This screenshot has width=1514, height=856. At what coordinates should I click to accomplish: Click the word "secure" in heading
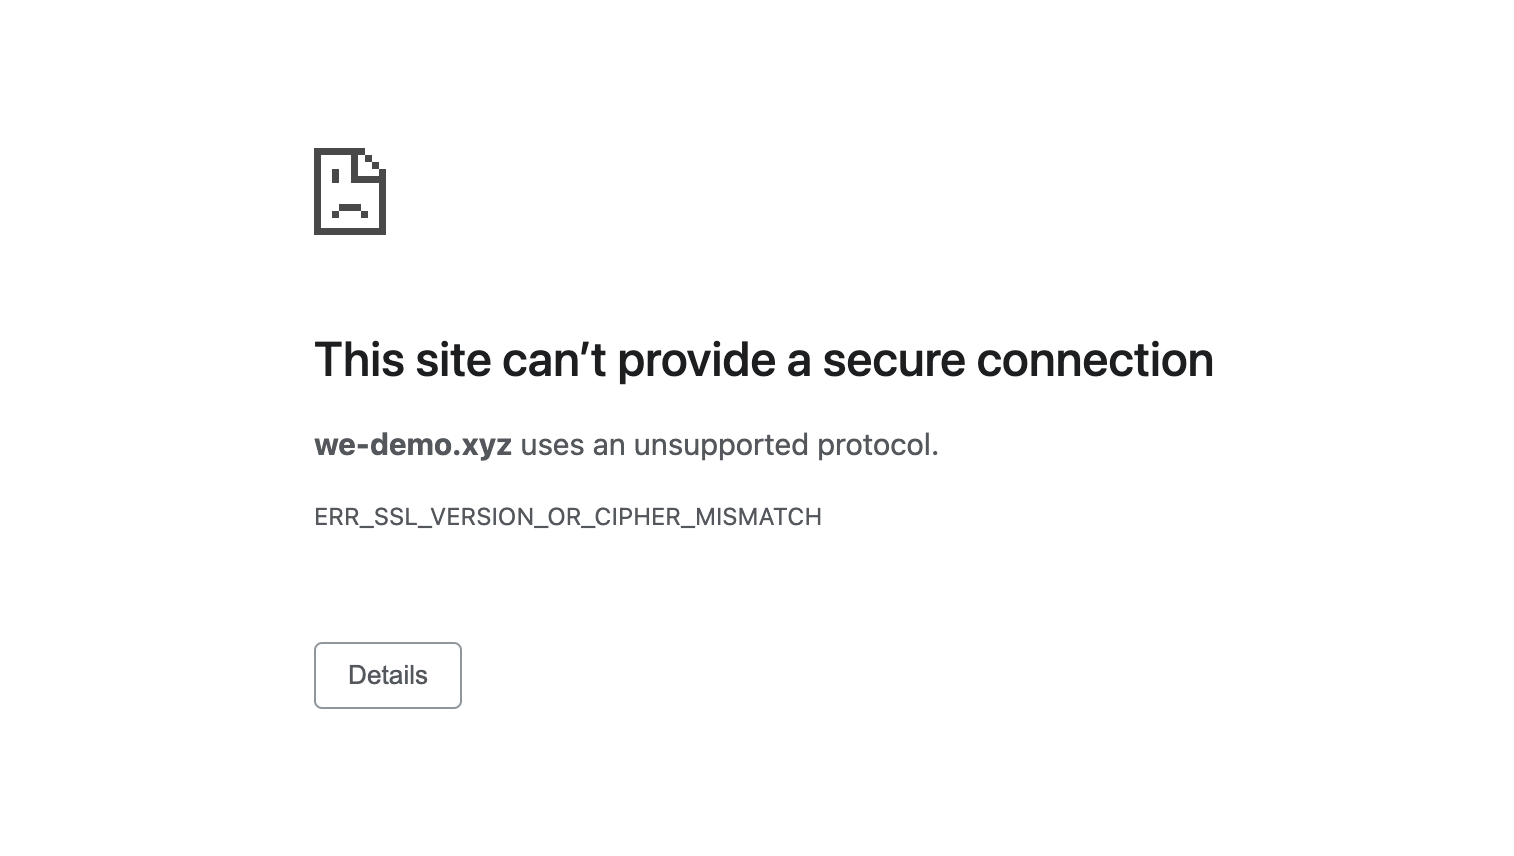tap(893, 360)
